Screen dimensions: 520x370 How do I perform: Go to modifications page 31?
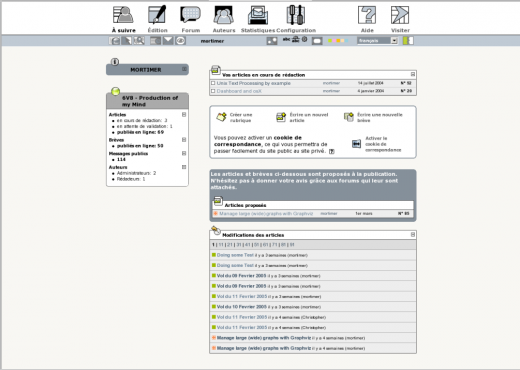click(x=239, y=245)
